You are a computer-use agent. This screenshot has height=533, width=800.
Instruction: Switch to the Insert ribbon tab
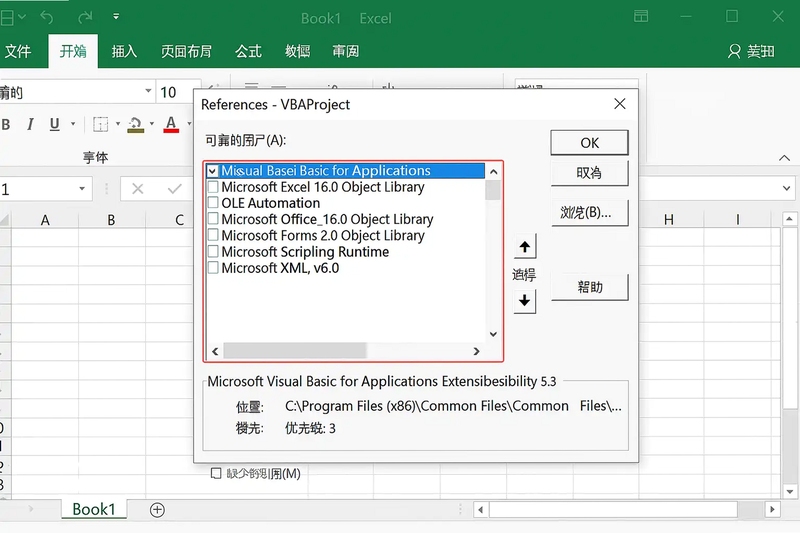(x=124, y=51)
